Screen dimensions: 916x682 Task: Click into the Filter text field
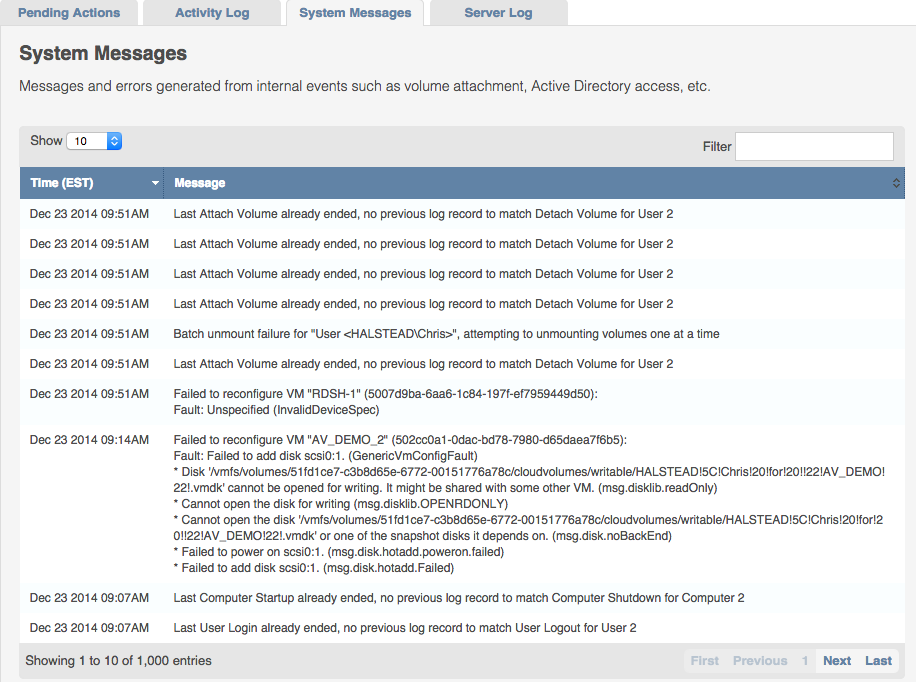point(814,146)
